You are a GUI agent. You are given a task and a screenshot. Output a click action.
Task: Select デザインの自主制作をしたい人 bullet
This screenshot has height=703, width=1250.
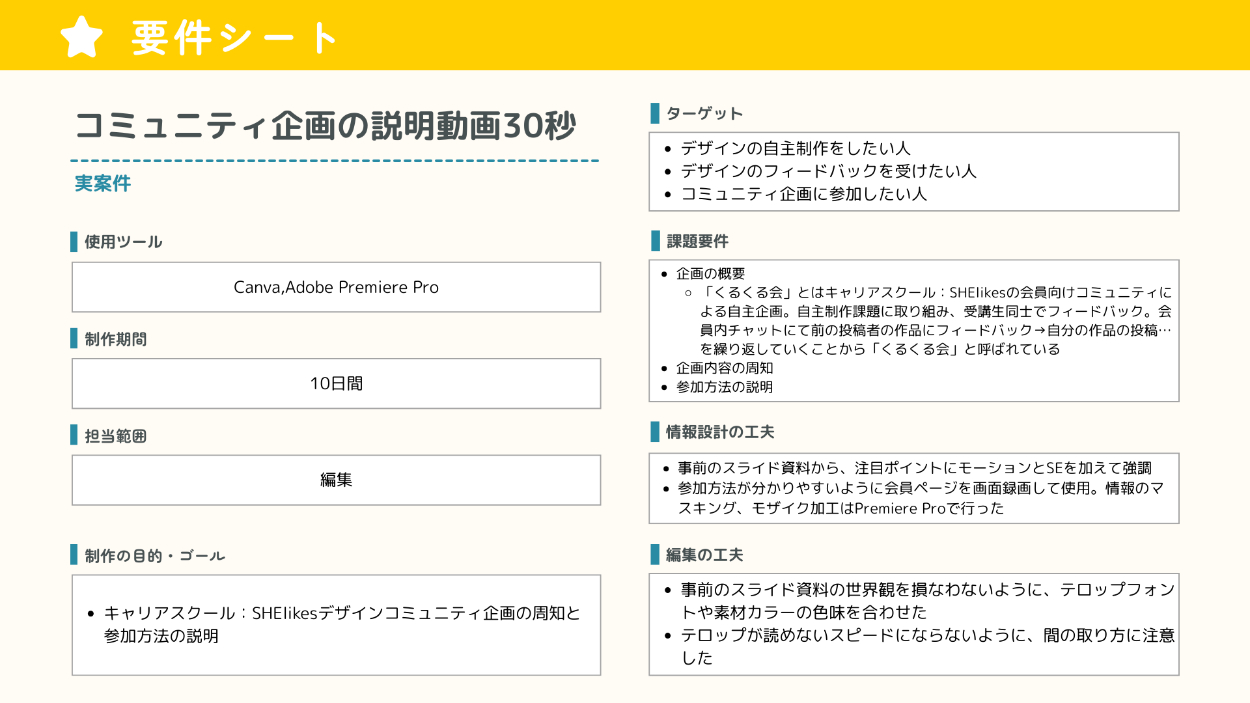tap(795, 148)
